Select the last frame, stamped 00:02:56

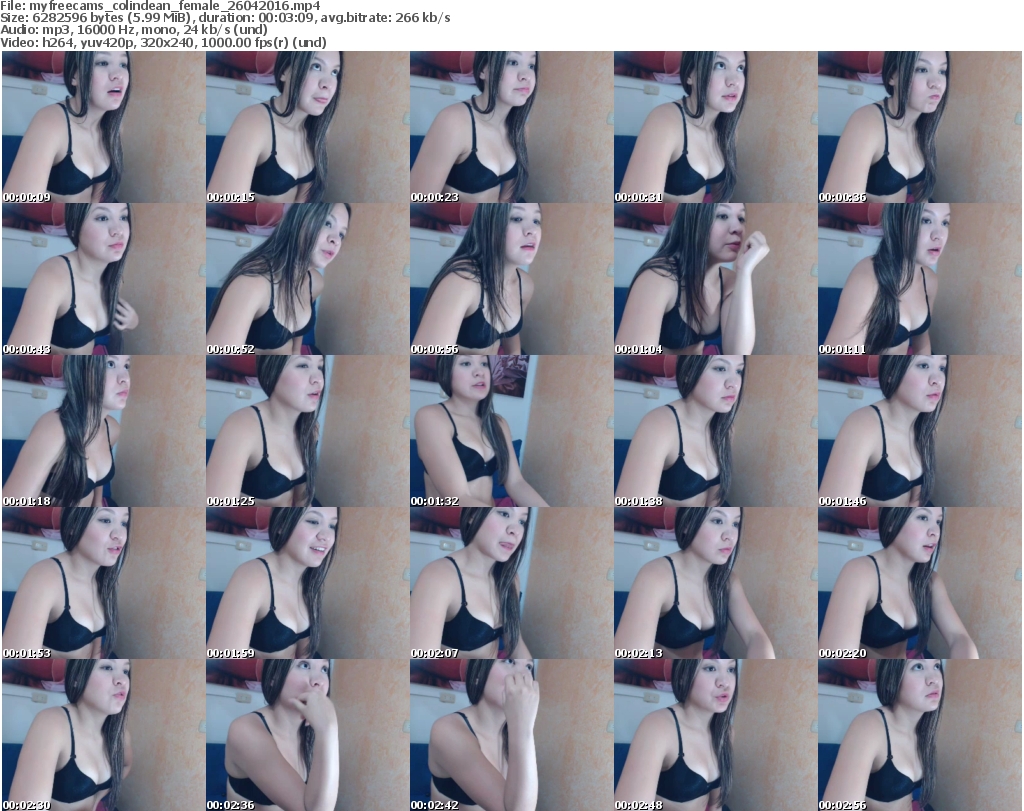coord(920,735)
